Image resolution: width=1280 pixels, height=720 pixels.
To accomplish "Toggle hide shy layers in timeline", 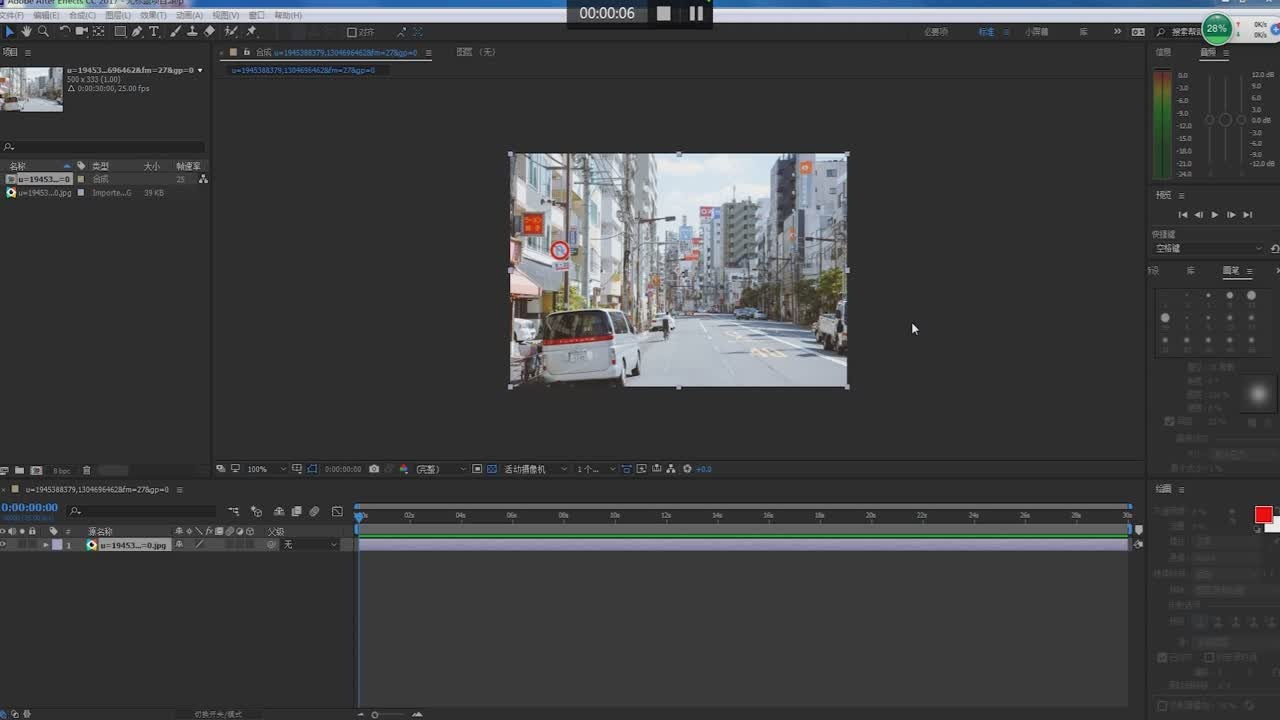I will [x=279, y=511].
